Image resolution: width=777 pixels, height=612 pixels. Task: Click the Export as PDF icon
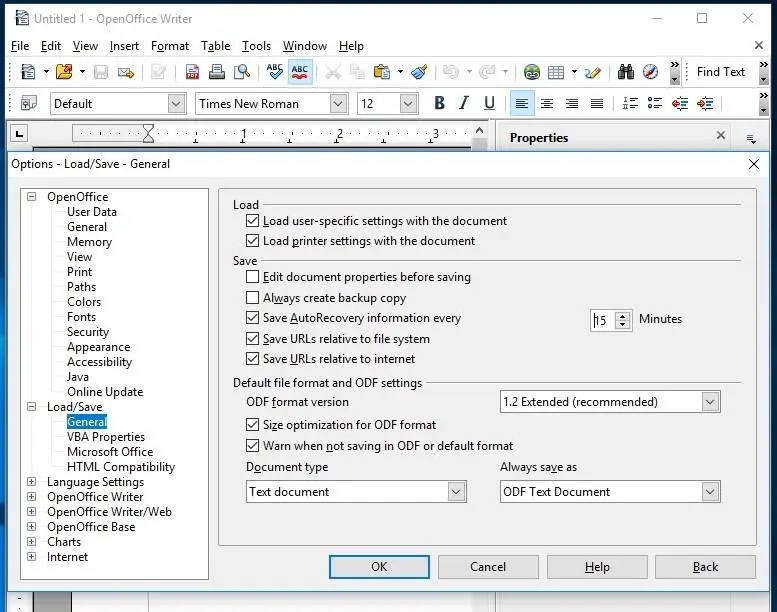click(x=192, y=72)
